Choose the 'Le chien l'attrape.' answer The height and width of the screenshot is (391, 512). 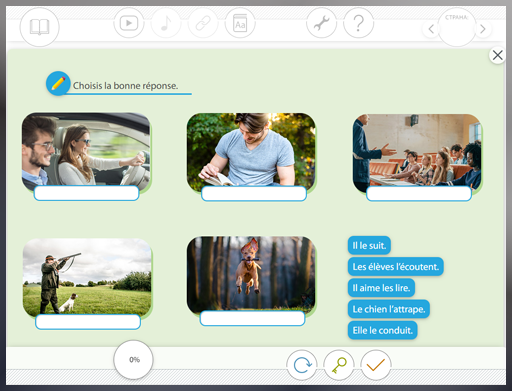point(389,309)
